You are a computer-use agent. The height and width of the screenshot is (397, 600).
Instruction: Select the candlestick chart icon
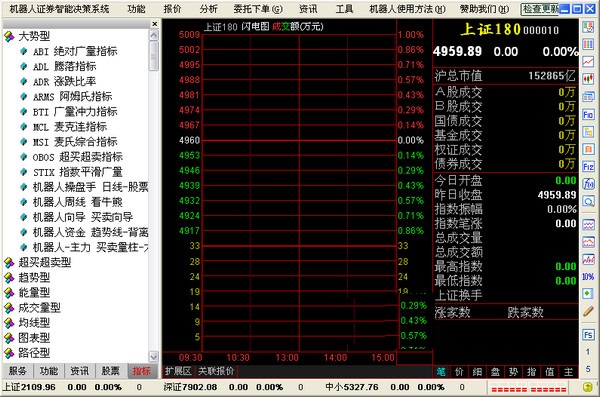point(588,79)
